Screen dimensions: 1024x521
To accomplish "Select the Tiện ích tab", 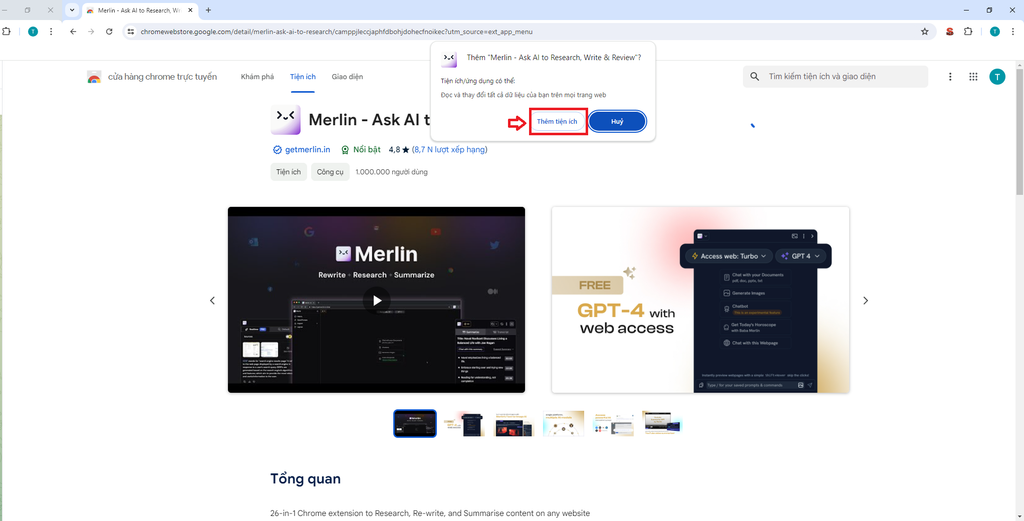I will coord(302,76).
